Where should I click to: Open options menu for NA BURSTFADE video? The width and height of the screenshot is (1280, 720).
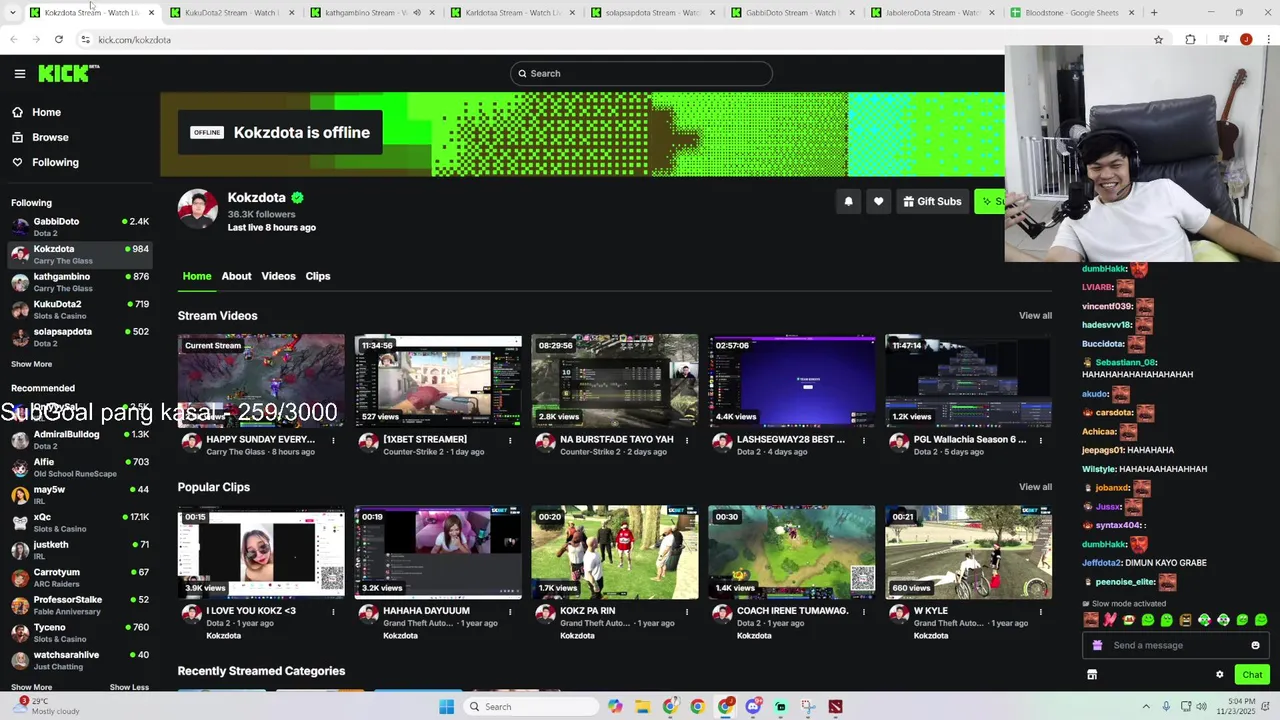coord(687,440)
